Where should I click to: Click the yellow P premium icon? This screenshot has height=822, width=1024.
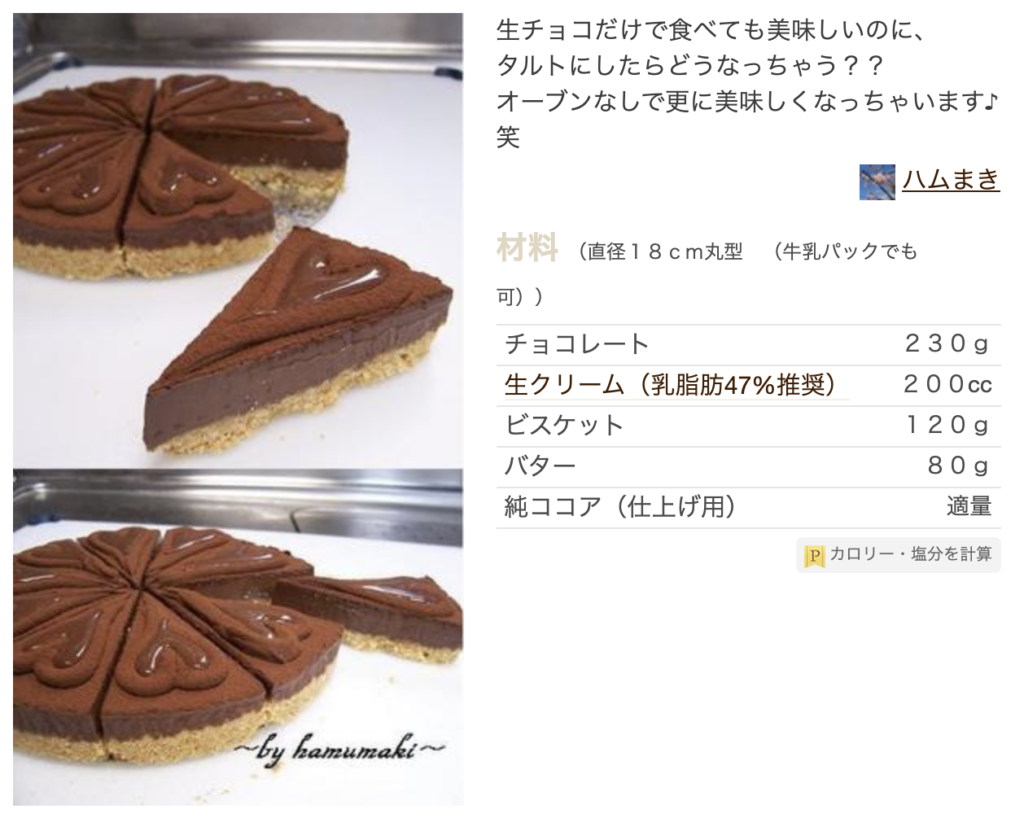pyautogui.click(x=814, y=556)
